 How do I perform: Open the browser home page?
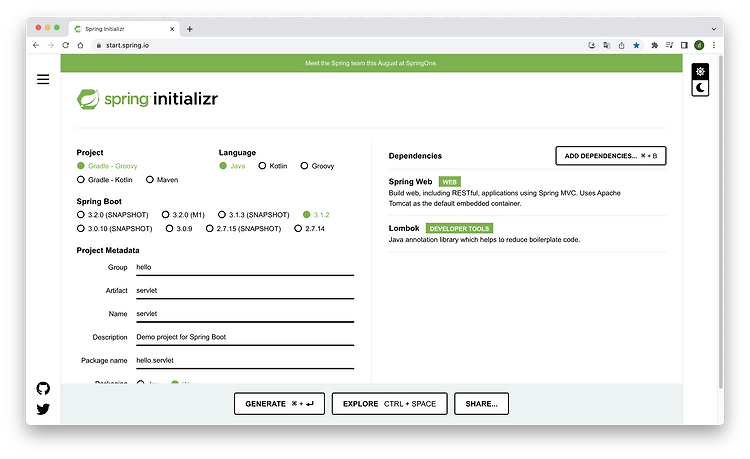pos(80,45)
